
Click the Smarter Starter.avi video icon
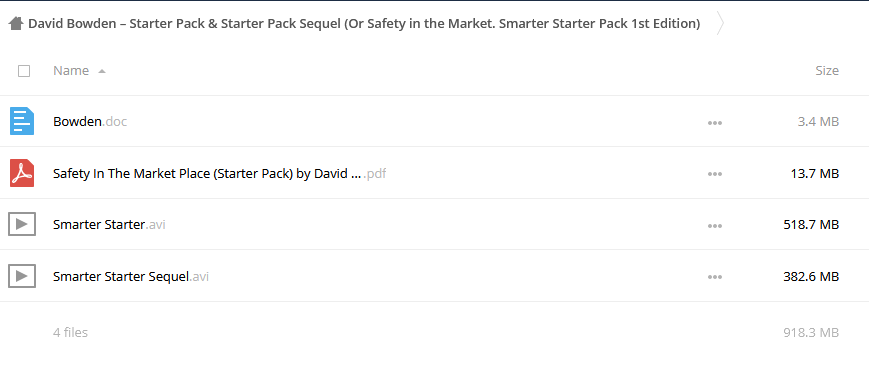(22, 225)
